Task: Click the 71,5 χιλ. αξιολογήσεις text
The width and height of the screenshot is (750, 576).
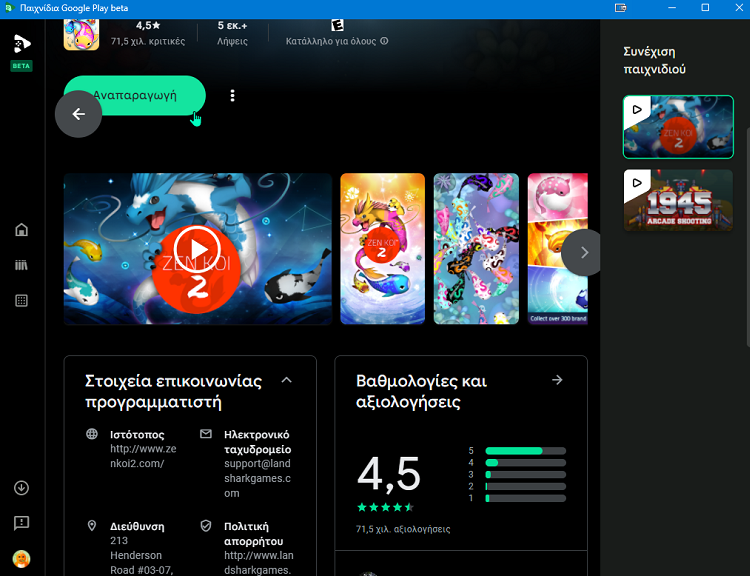Action: pyautogui.click(x=403, y=529)
